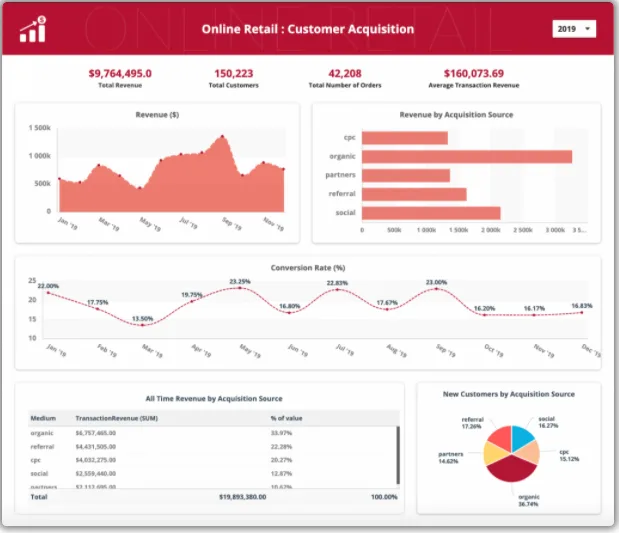Screen dimensions: 619x533
Task: Click the $6,757,465.00 revenue cell
Action: 96,433
